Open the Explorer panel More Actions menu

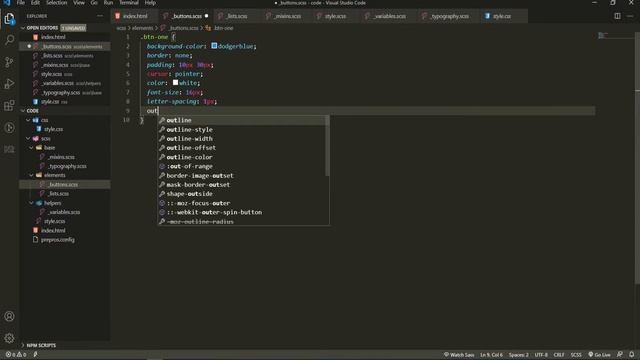100,16
